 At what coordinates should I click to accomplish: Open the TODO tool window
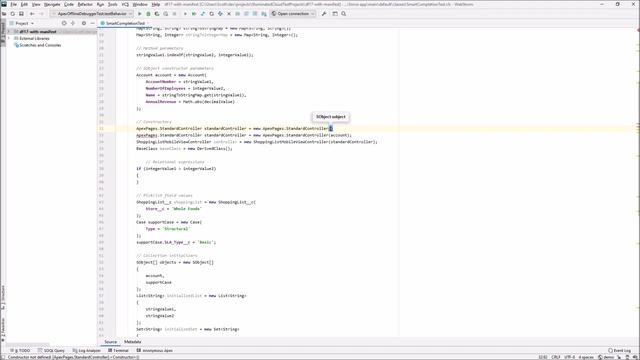pyautogui.click(x=20, y=351)
